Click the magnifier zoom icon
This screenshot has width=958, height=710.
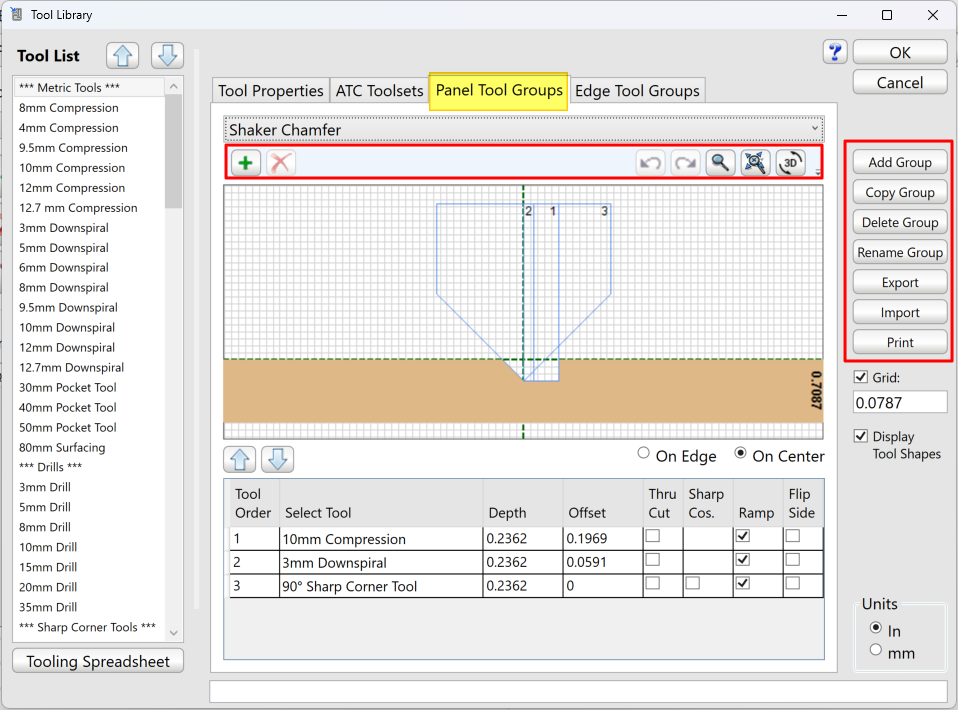click(719, 163)
